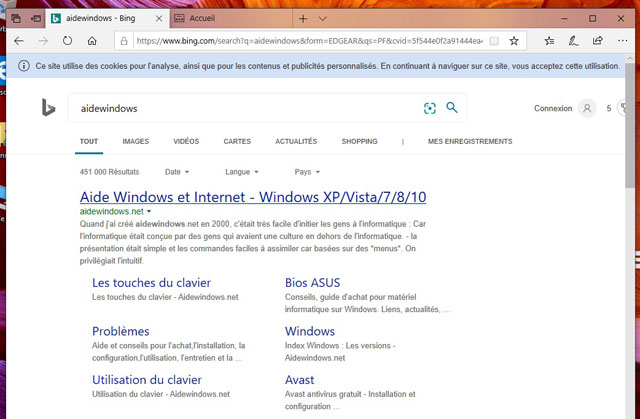The width and height of the screenshot is (640, 419).
Task: Maximize the Edge browser window
Action: pyautogui.click(x=592, y=19)
